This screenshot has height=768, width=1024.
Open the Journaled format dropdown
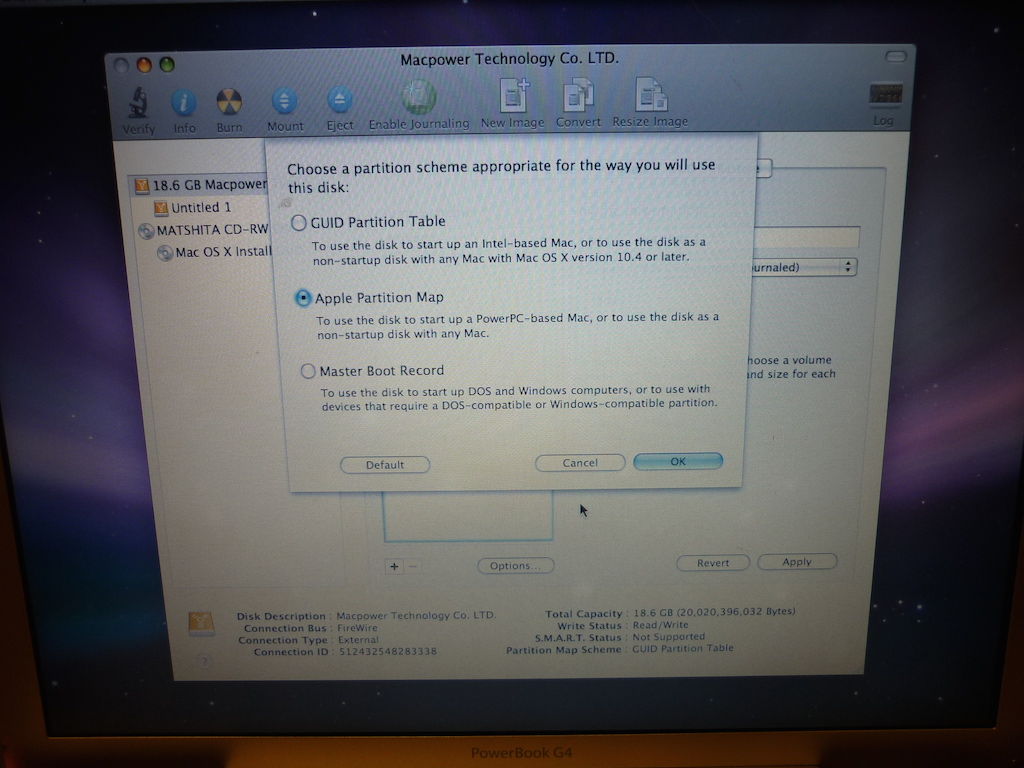click(804, 267)
